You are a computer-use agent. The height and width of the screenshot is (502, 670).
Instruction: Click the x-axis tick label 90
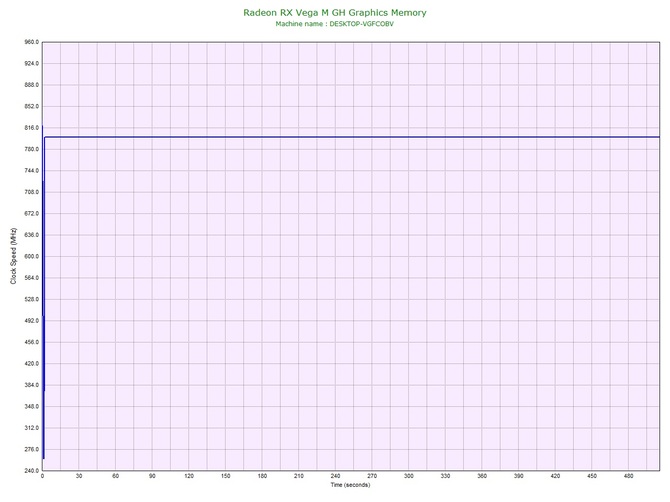pyautogui.click(x=152, y=476)
